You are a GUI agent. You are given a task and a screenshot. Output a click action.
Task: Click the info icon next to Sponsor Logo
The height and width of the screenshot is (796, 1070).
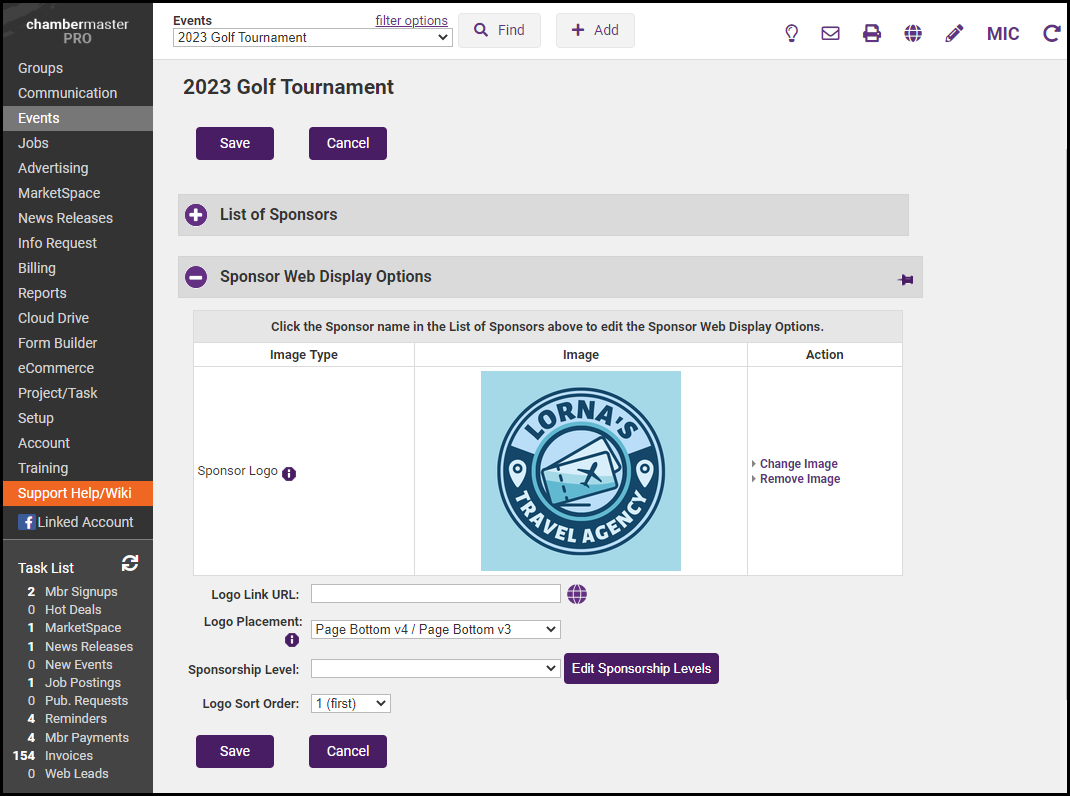point(289,473)
